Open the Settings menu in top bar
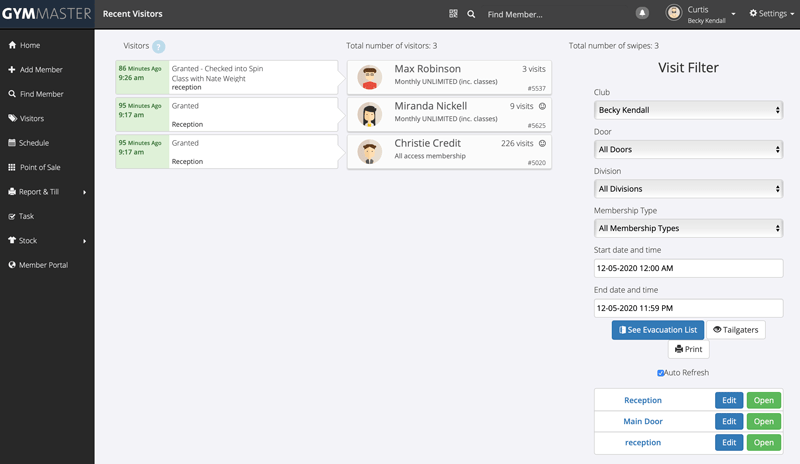This screenshot has height=464, width=800. tap(771, 14)
